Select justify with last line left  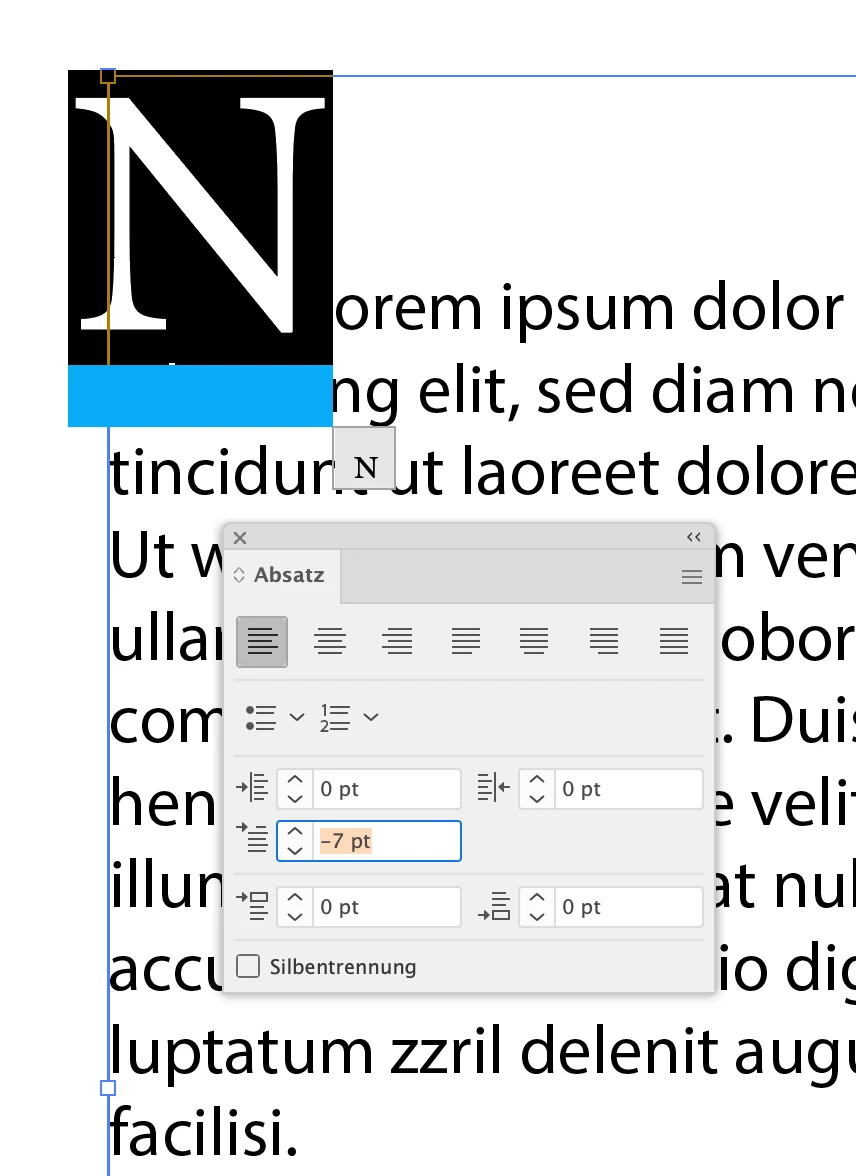click(x=466, y=642)
